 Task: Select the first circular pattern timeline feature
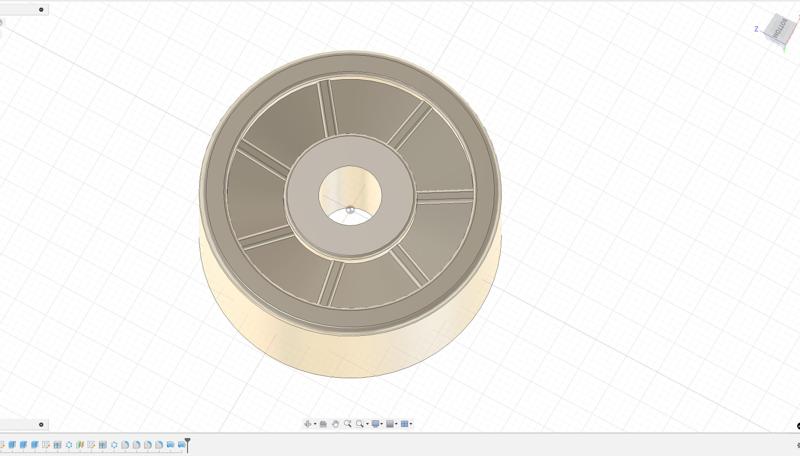tap(69, 445)
